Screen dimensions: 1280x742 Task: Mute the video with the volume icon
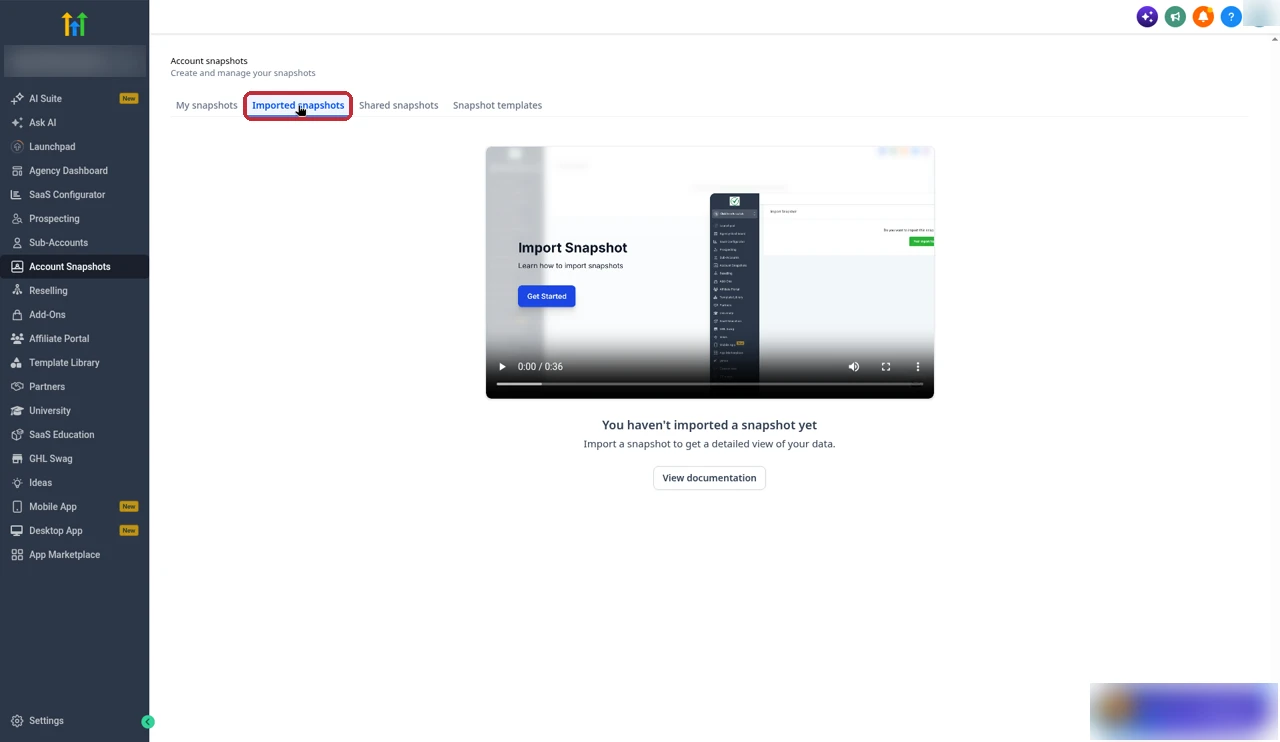point(854,367)
